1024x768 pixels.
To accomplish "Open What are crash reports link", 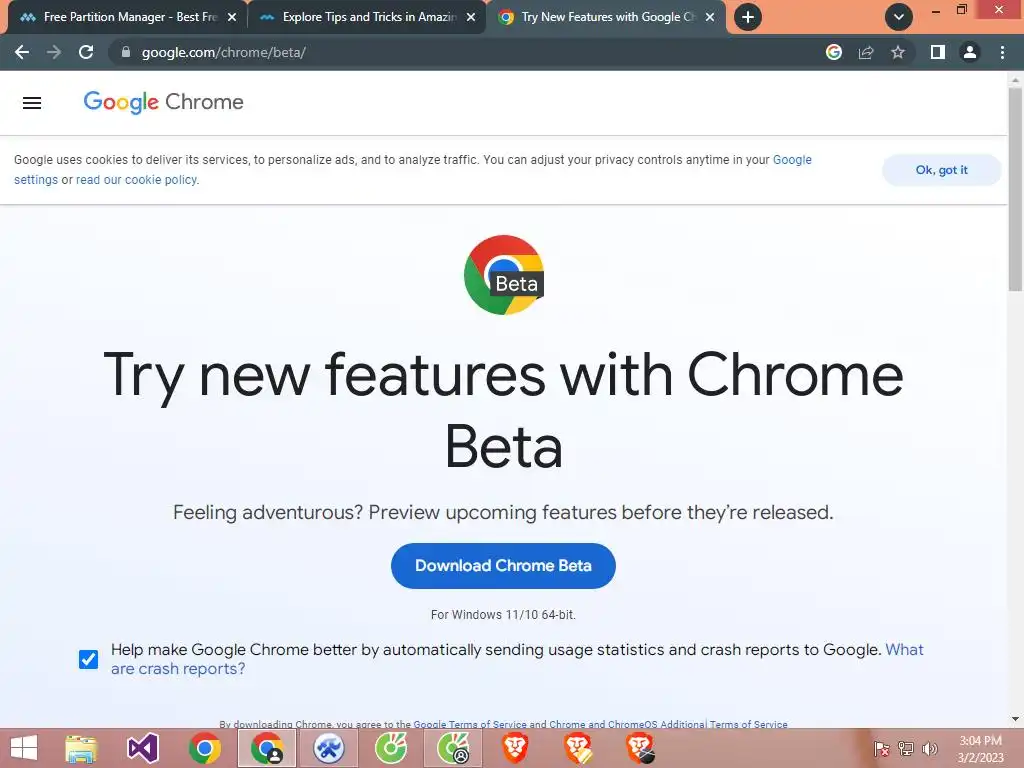I will 178,669.
